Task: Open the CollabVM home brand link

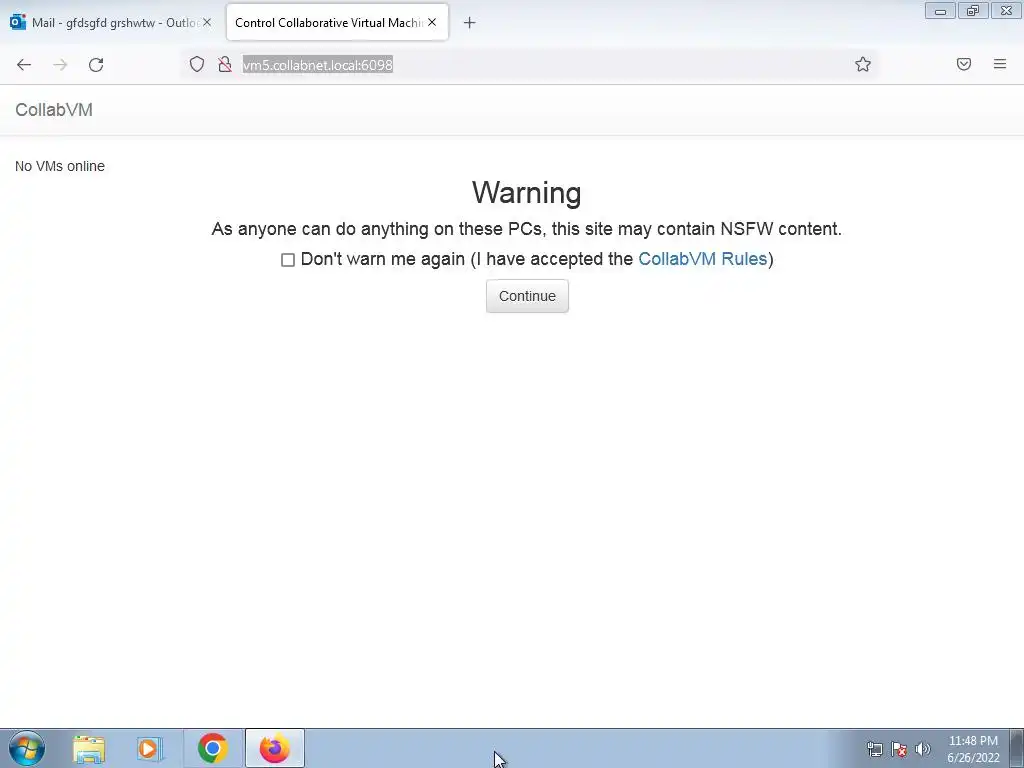Action: [54, 110]
